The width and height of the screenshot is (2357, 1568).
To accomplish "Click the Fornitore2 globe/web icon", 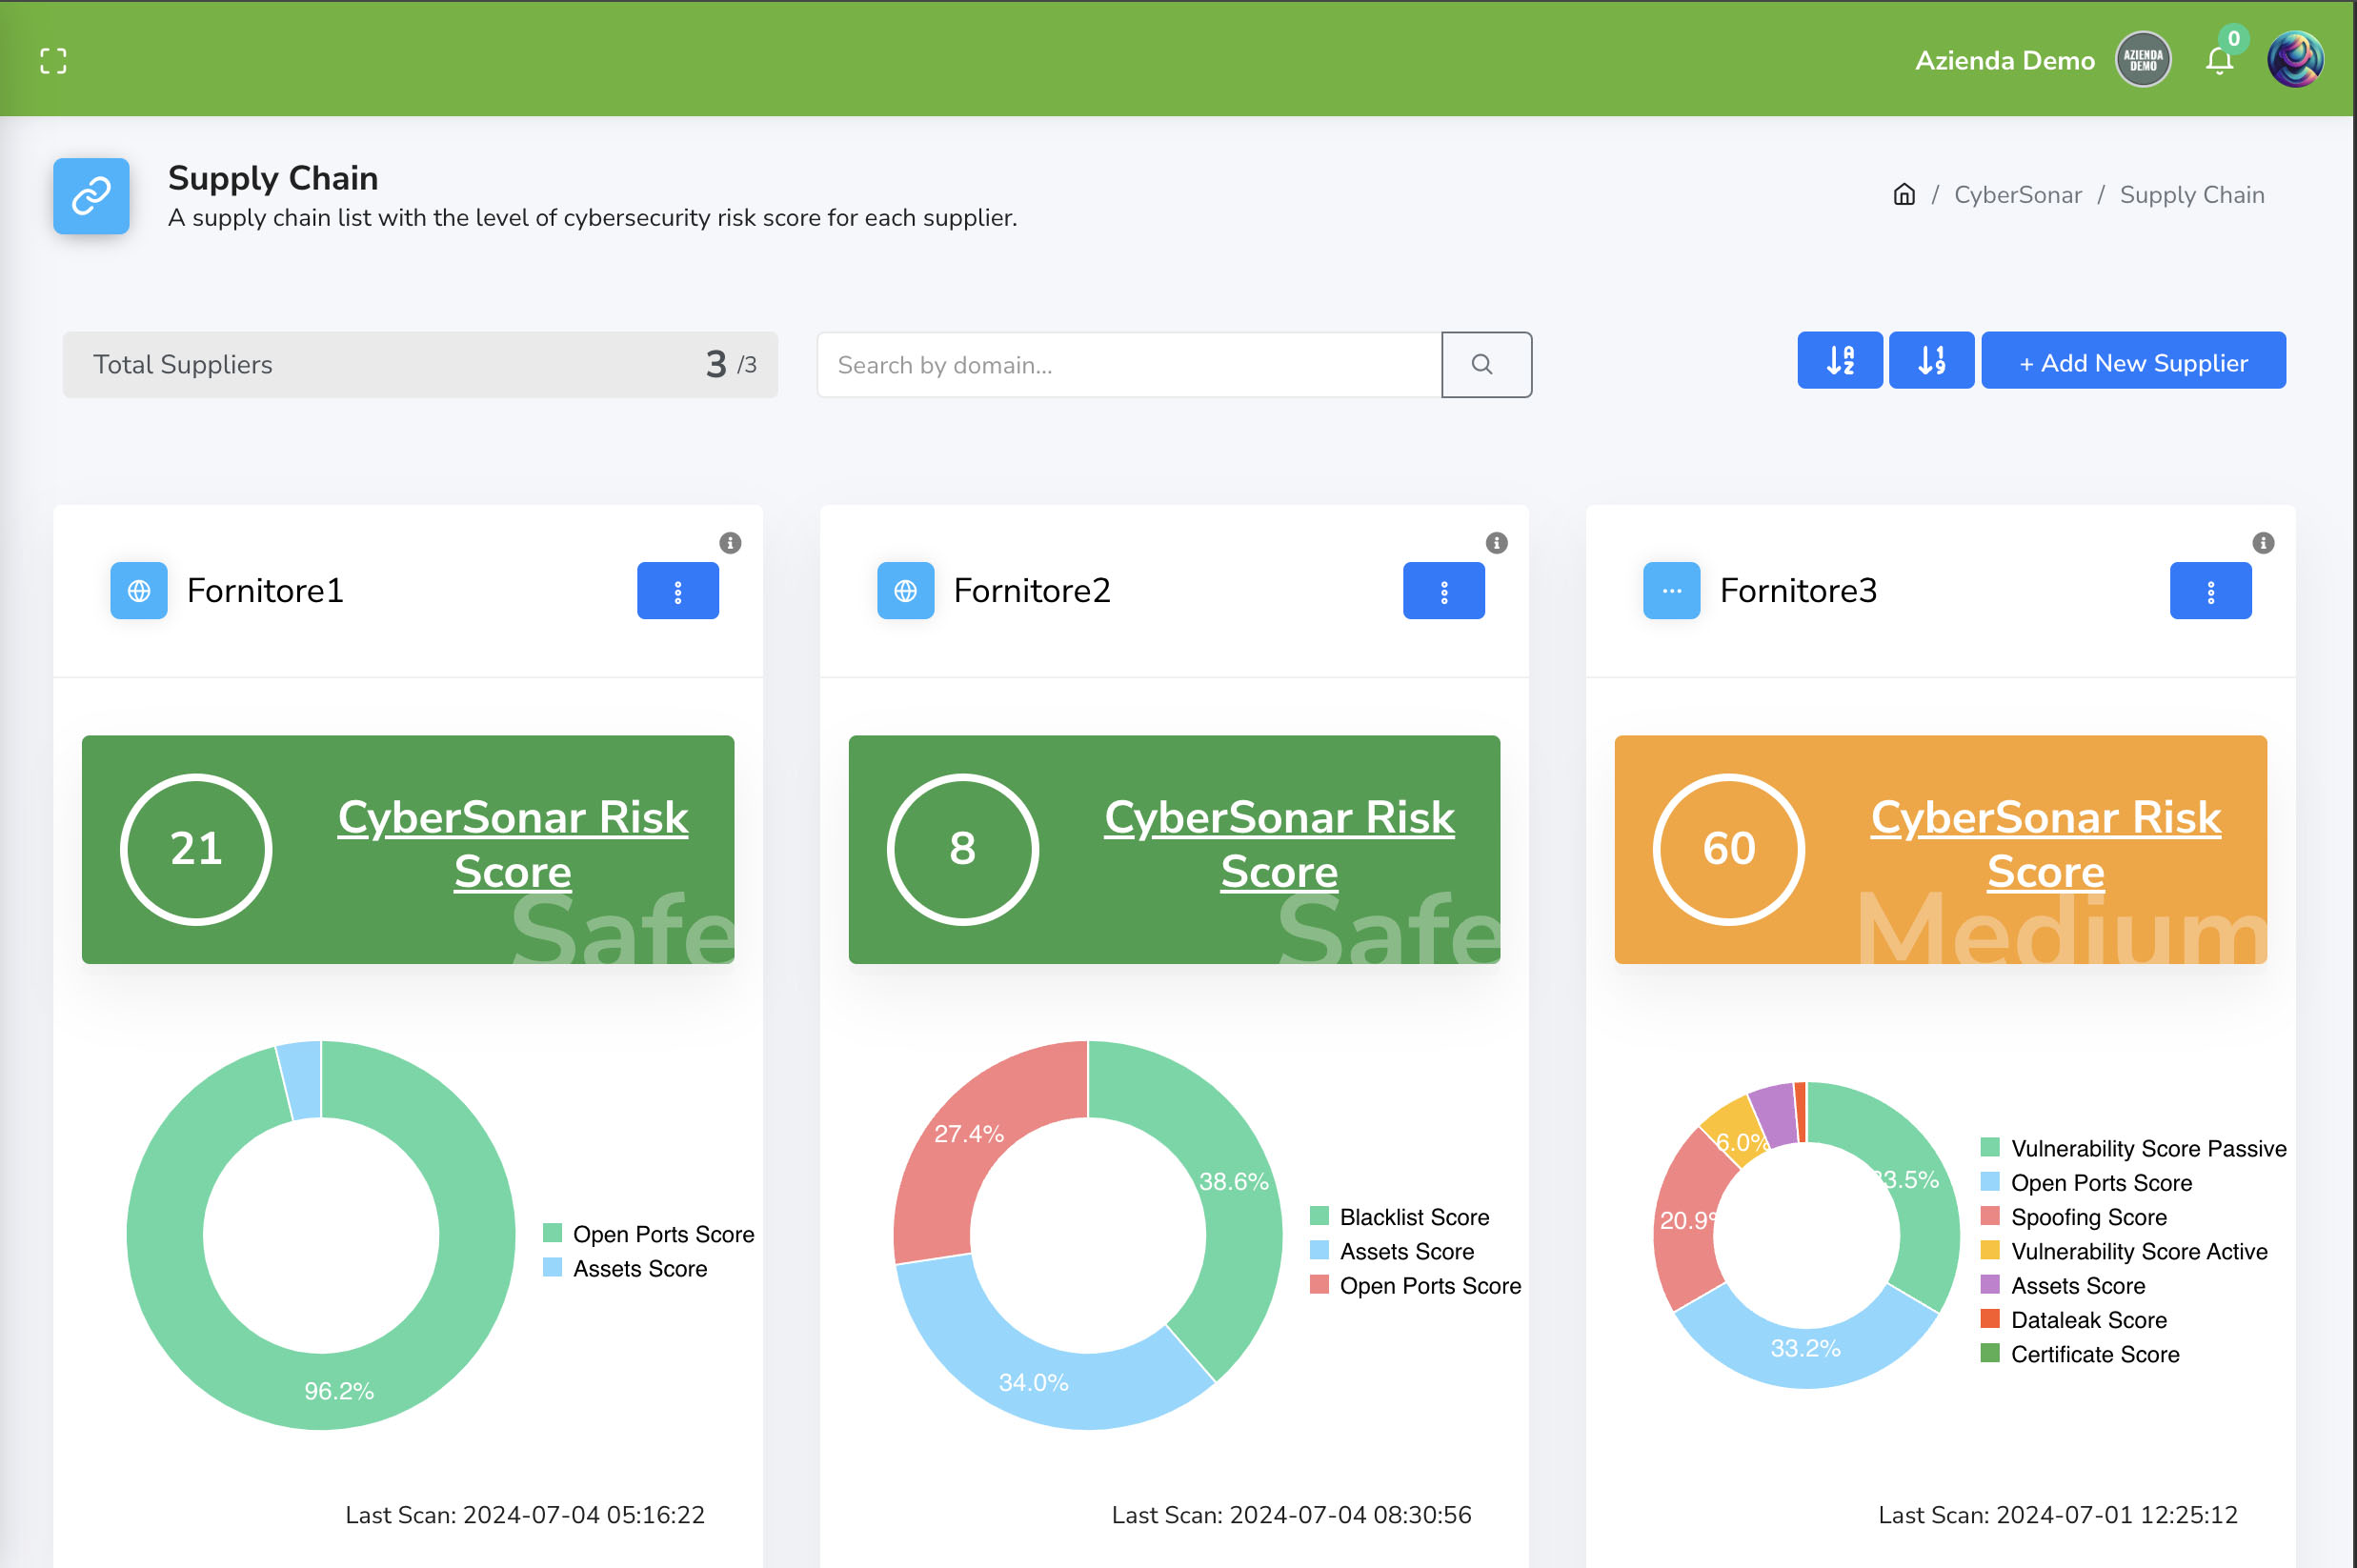I will [x=905, y=590].
